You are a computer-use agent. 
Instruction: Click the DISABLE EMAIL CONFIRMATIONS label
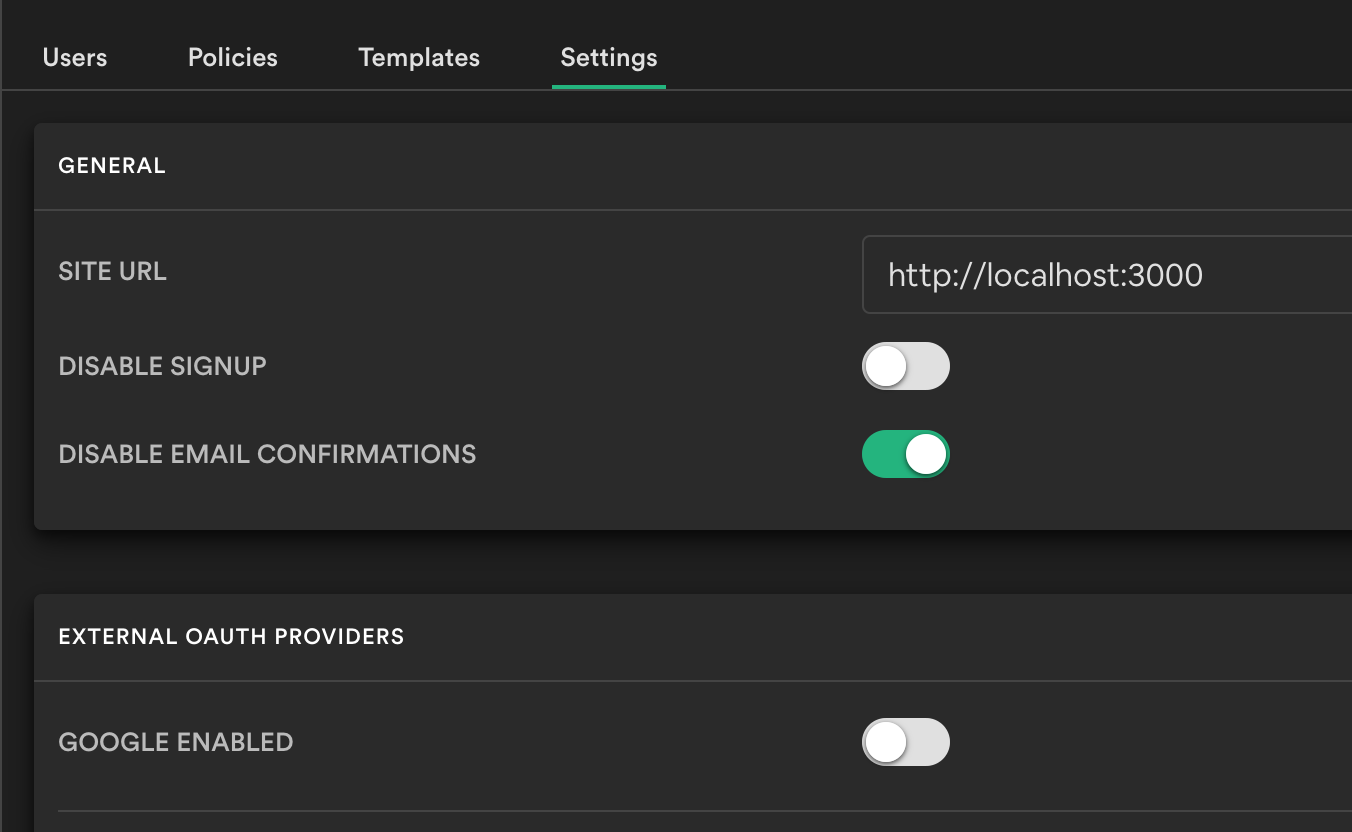pyautogui.click(x=267, y=453)
